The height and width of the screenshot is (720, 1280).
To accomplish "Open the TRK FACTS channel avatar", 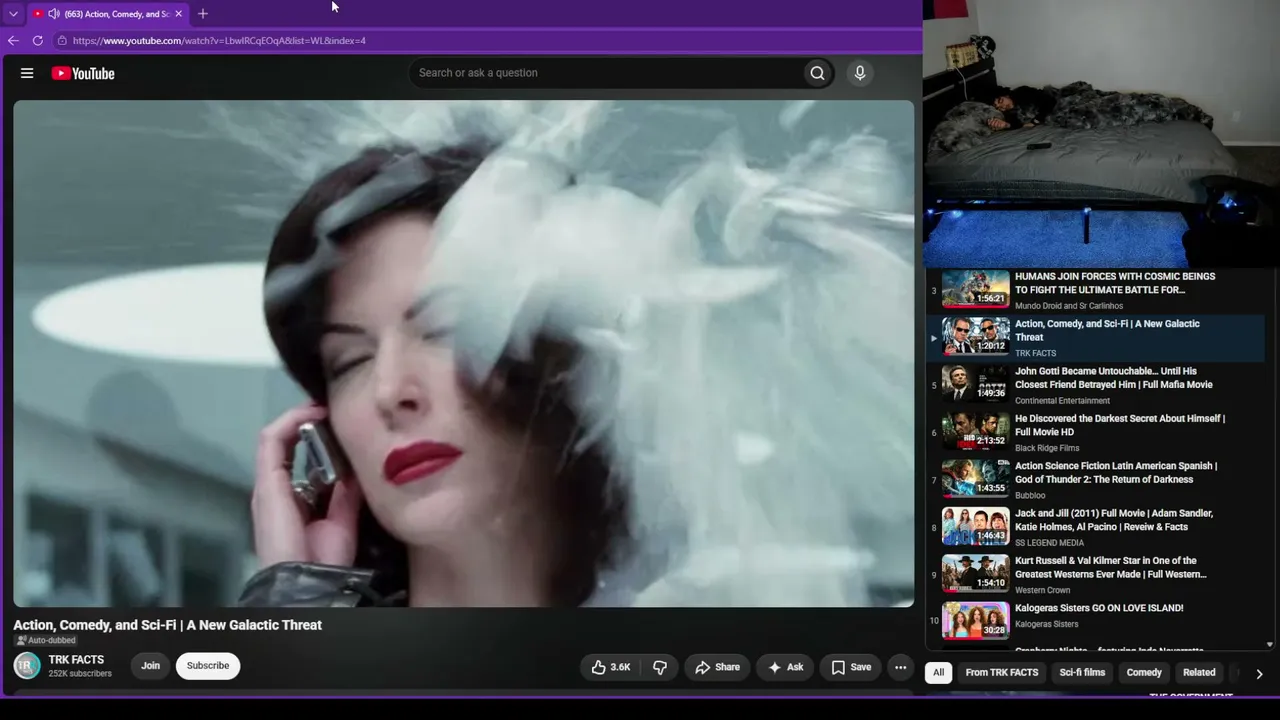I will 27,665.
